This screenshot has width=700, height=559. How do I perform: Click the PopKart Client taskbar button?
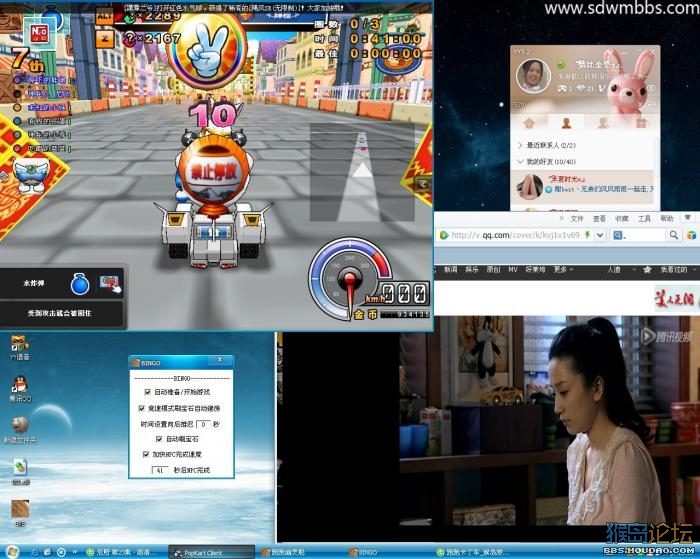pos(211,552)
